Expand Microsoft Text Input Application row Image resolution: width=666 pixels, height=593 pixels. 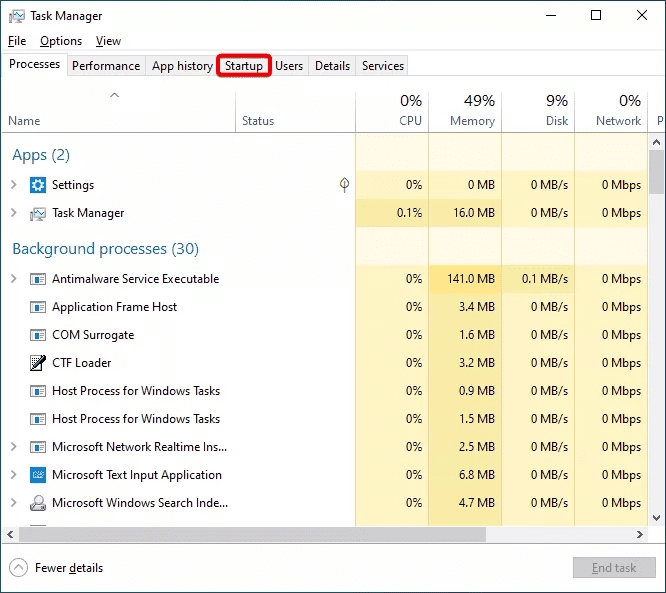point(14,475)
